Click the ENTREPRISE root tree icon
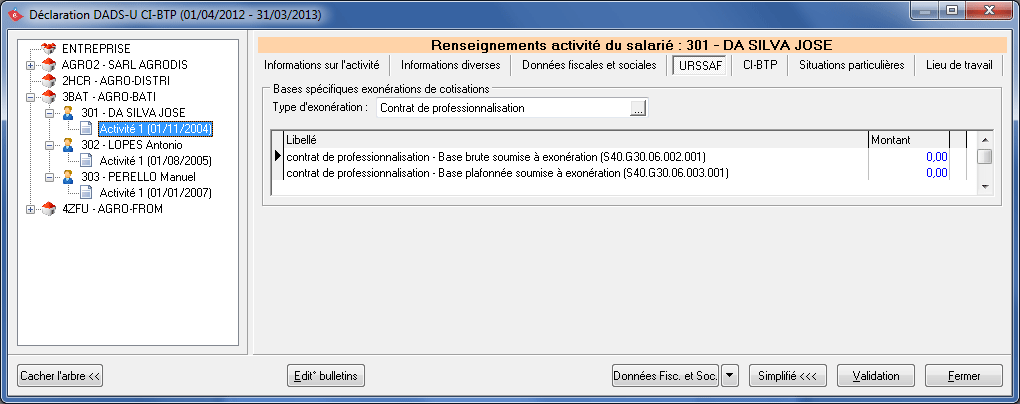Screen dimensions: 1020x404 tap(48, 48)
